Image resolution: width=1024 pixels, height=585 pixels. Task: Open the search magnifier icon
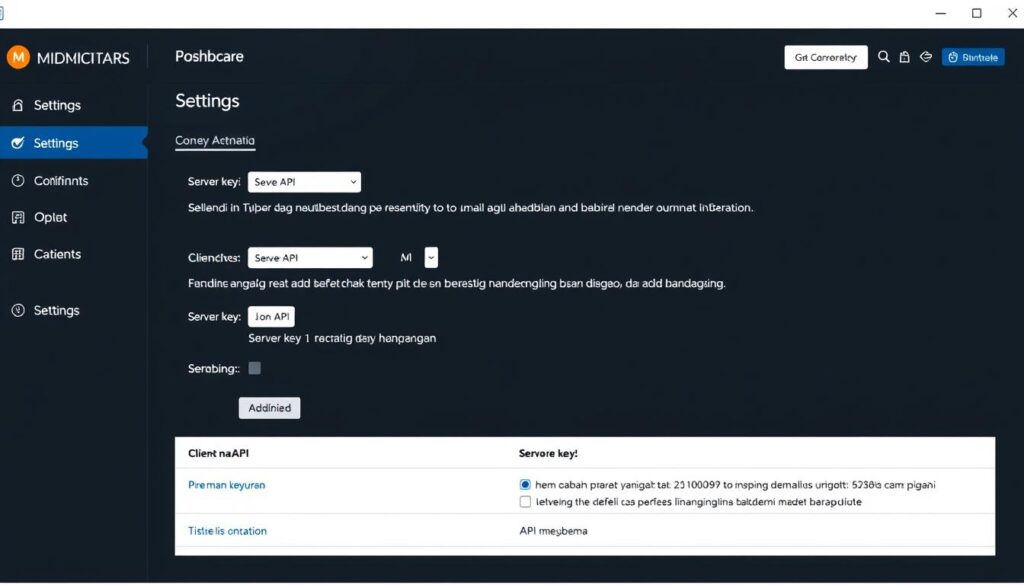click(x=884, y=57)
